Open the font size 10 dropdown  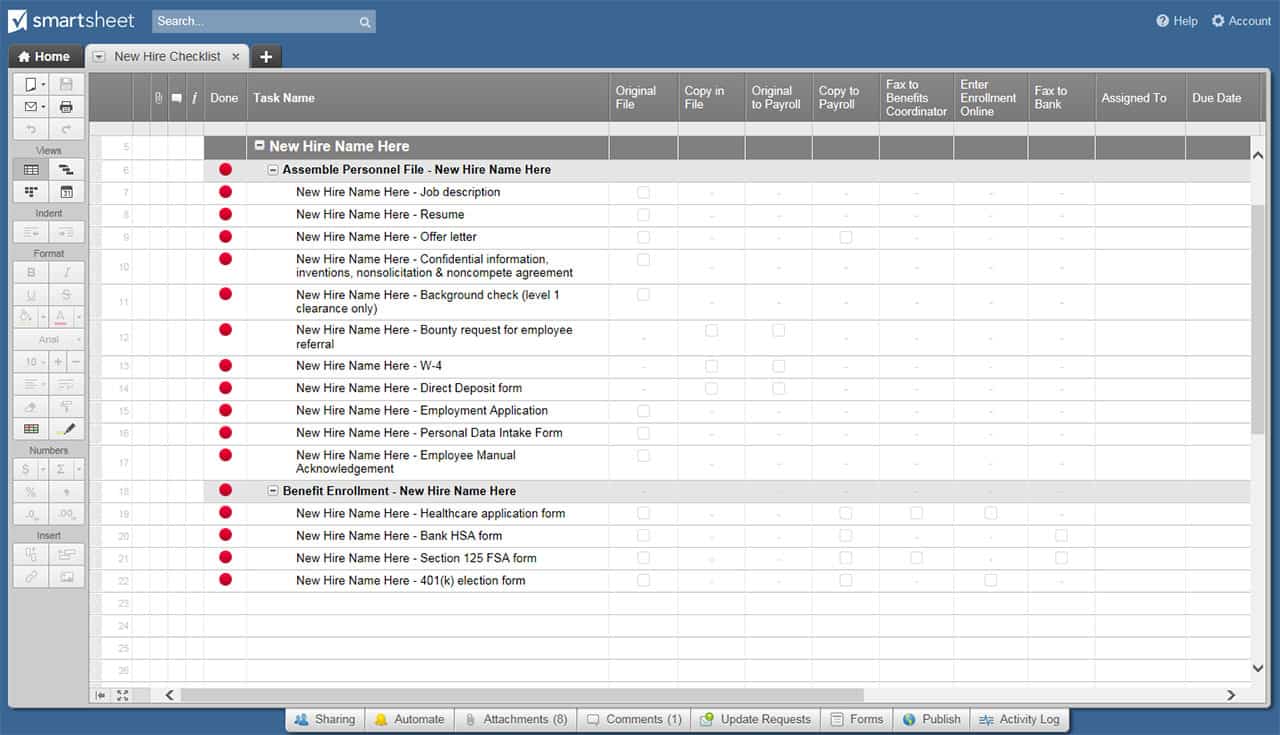[31, 362]
